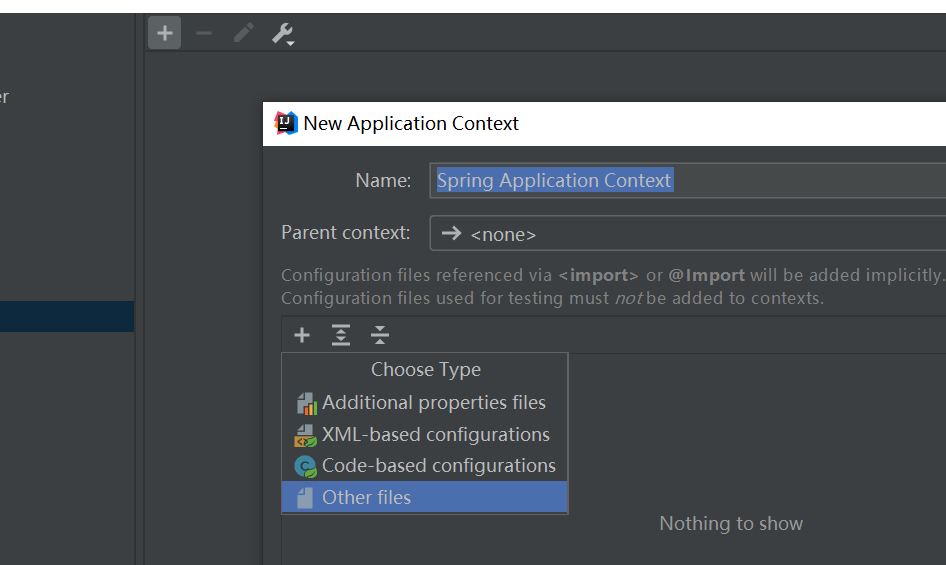Select Other files in the Choose Type list
Image resolution: width=946 pixels, height=565 pixels.
(x=425, y=497)
